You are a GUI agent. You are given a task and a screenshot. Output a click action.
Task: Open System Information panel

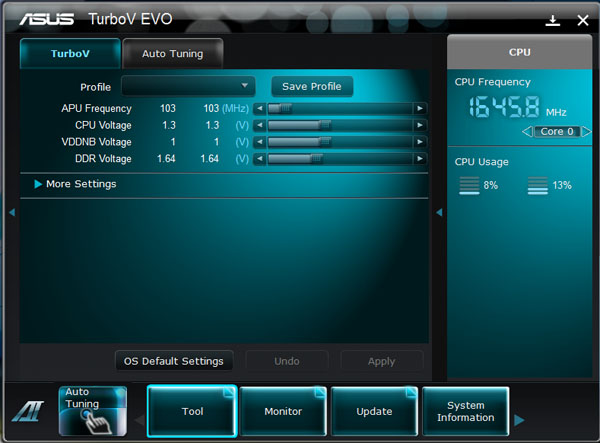click(466, 411)
